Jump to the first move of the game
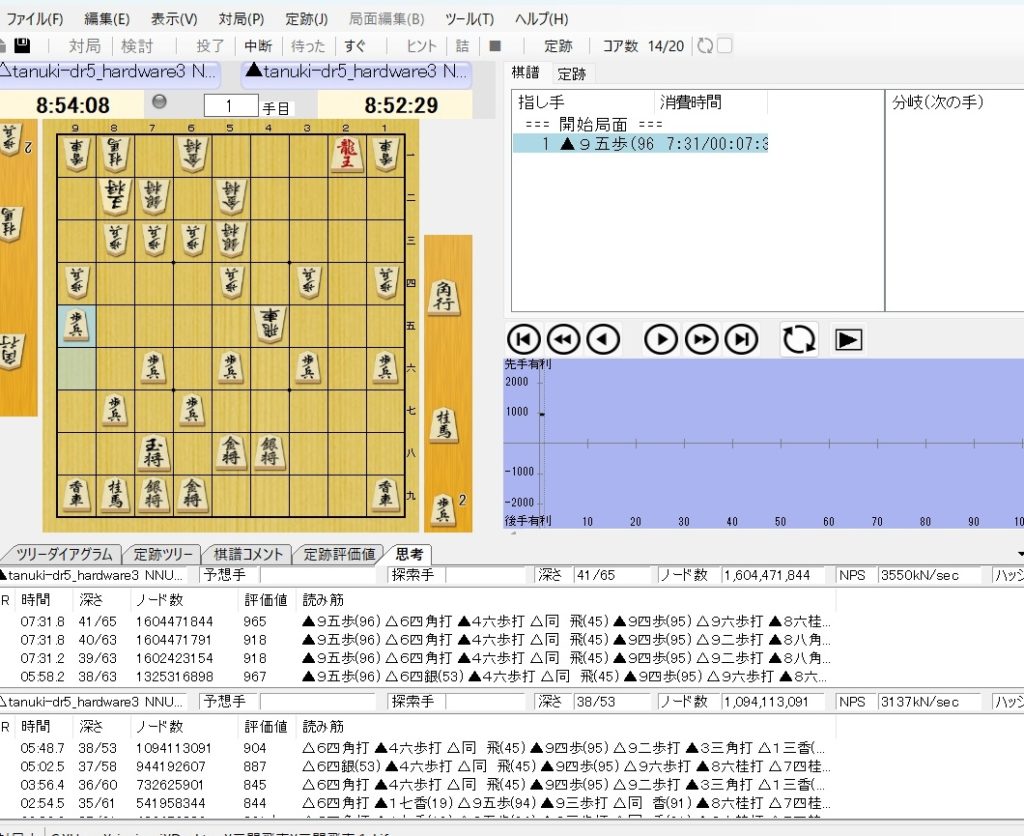1024x836 pixels. tap(524, 340)
